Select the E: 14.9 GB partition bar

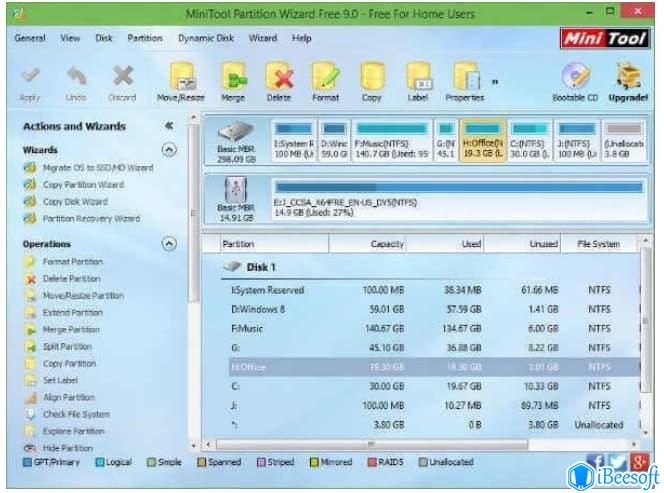click(459, 199)
